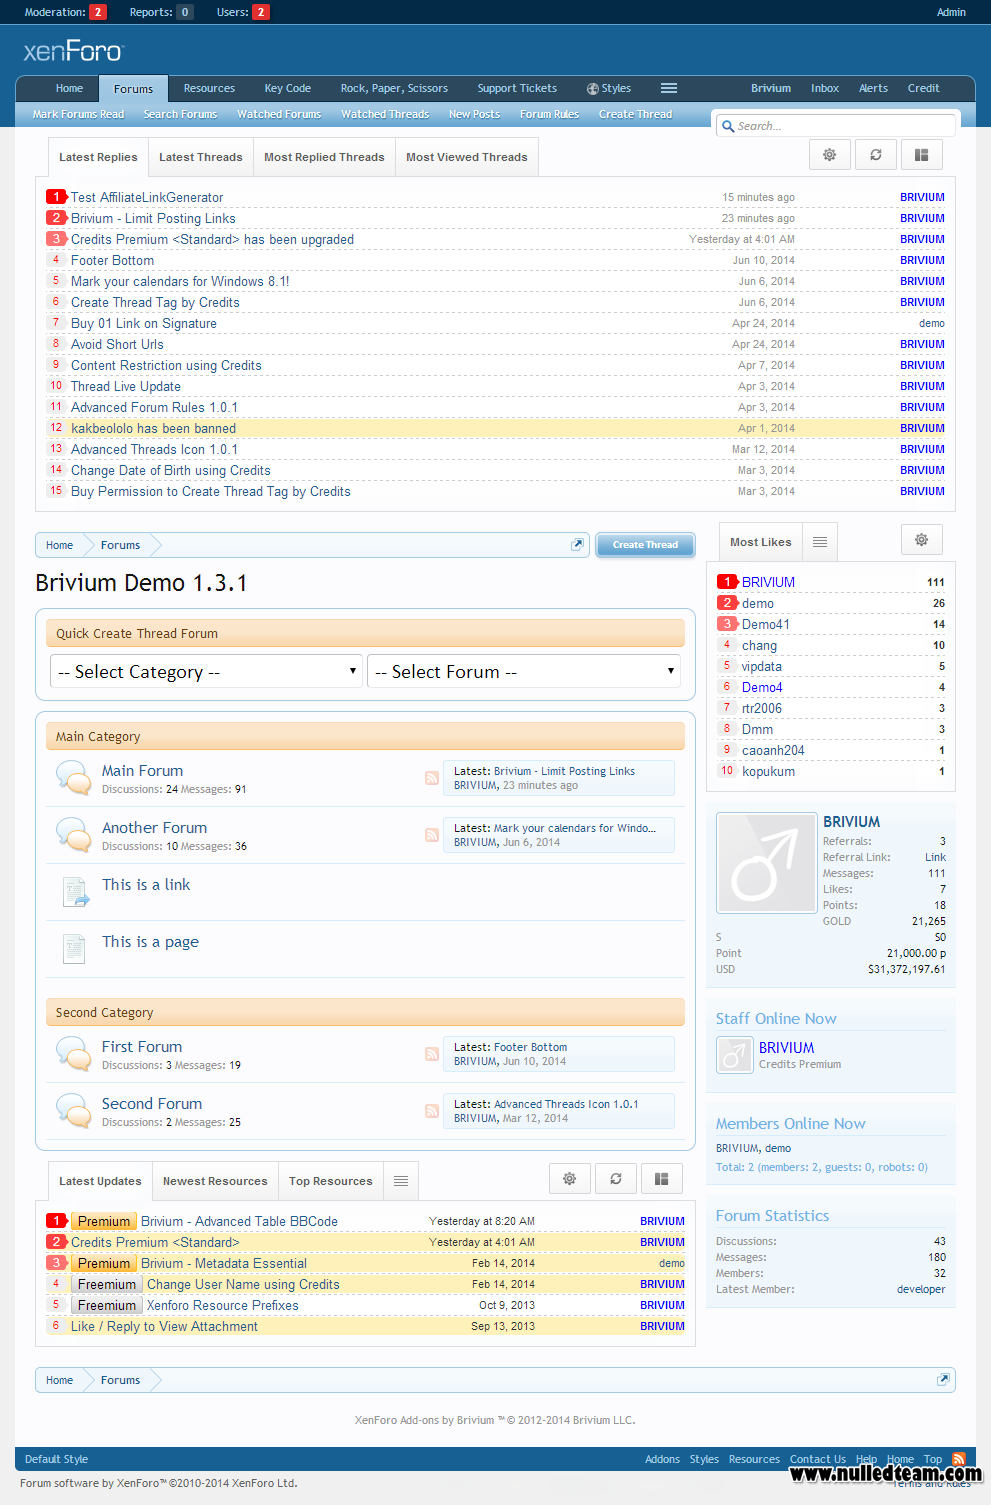Click the link-forum icon beside This is a link
991x1505 pixels.
pyautogui.click(x=76, y=891)
